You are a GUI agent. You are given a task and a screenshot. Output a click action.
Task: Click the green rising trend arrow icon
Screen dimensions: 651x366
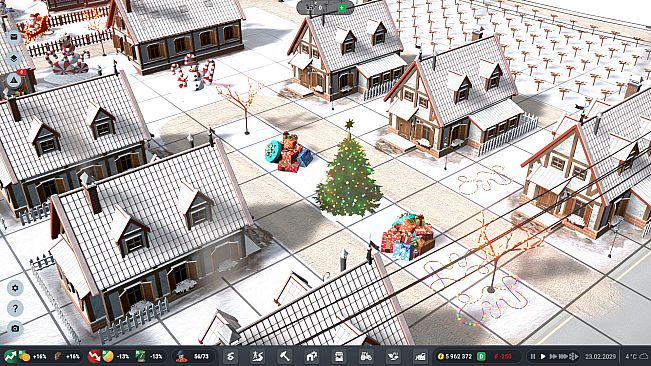[10, 356]
